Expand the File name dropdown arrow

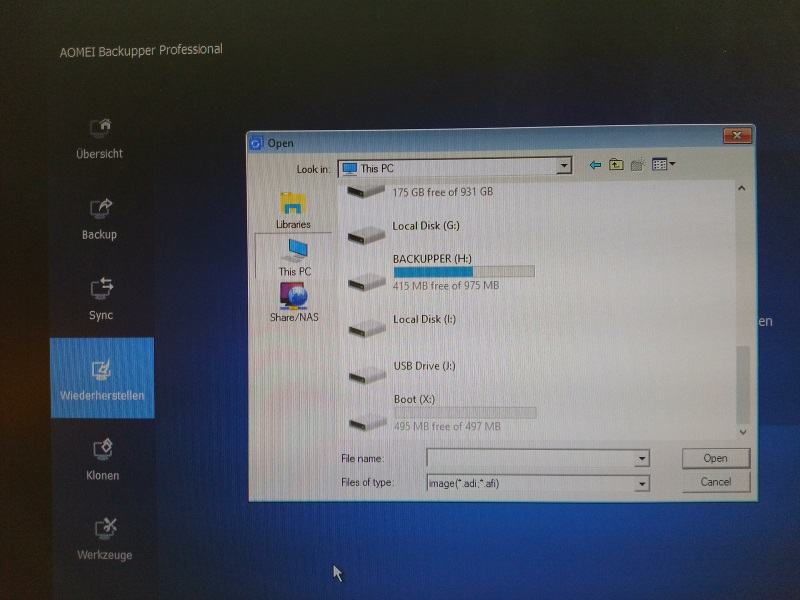[x=642, y=459]
